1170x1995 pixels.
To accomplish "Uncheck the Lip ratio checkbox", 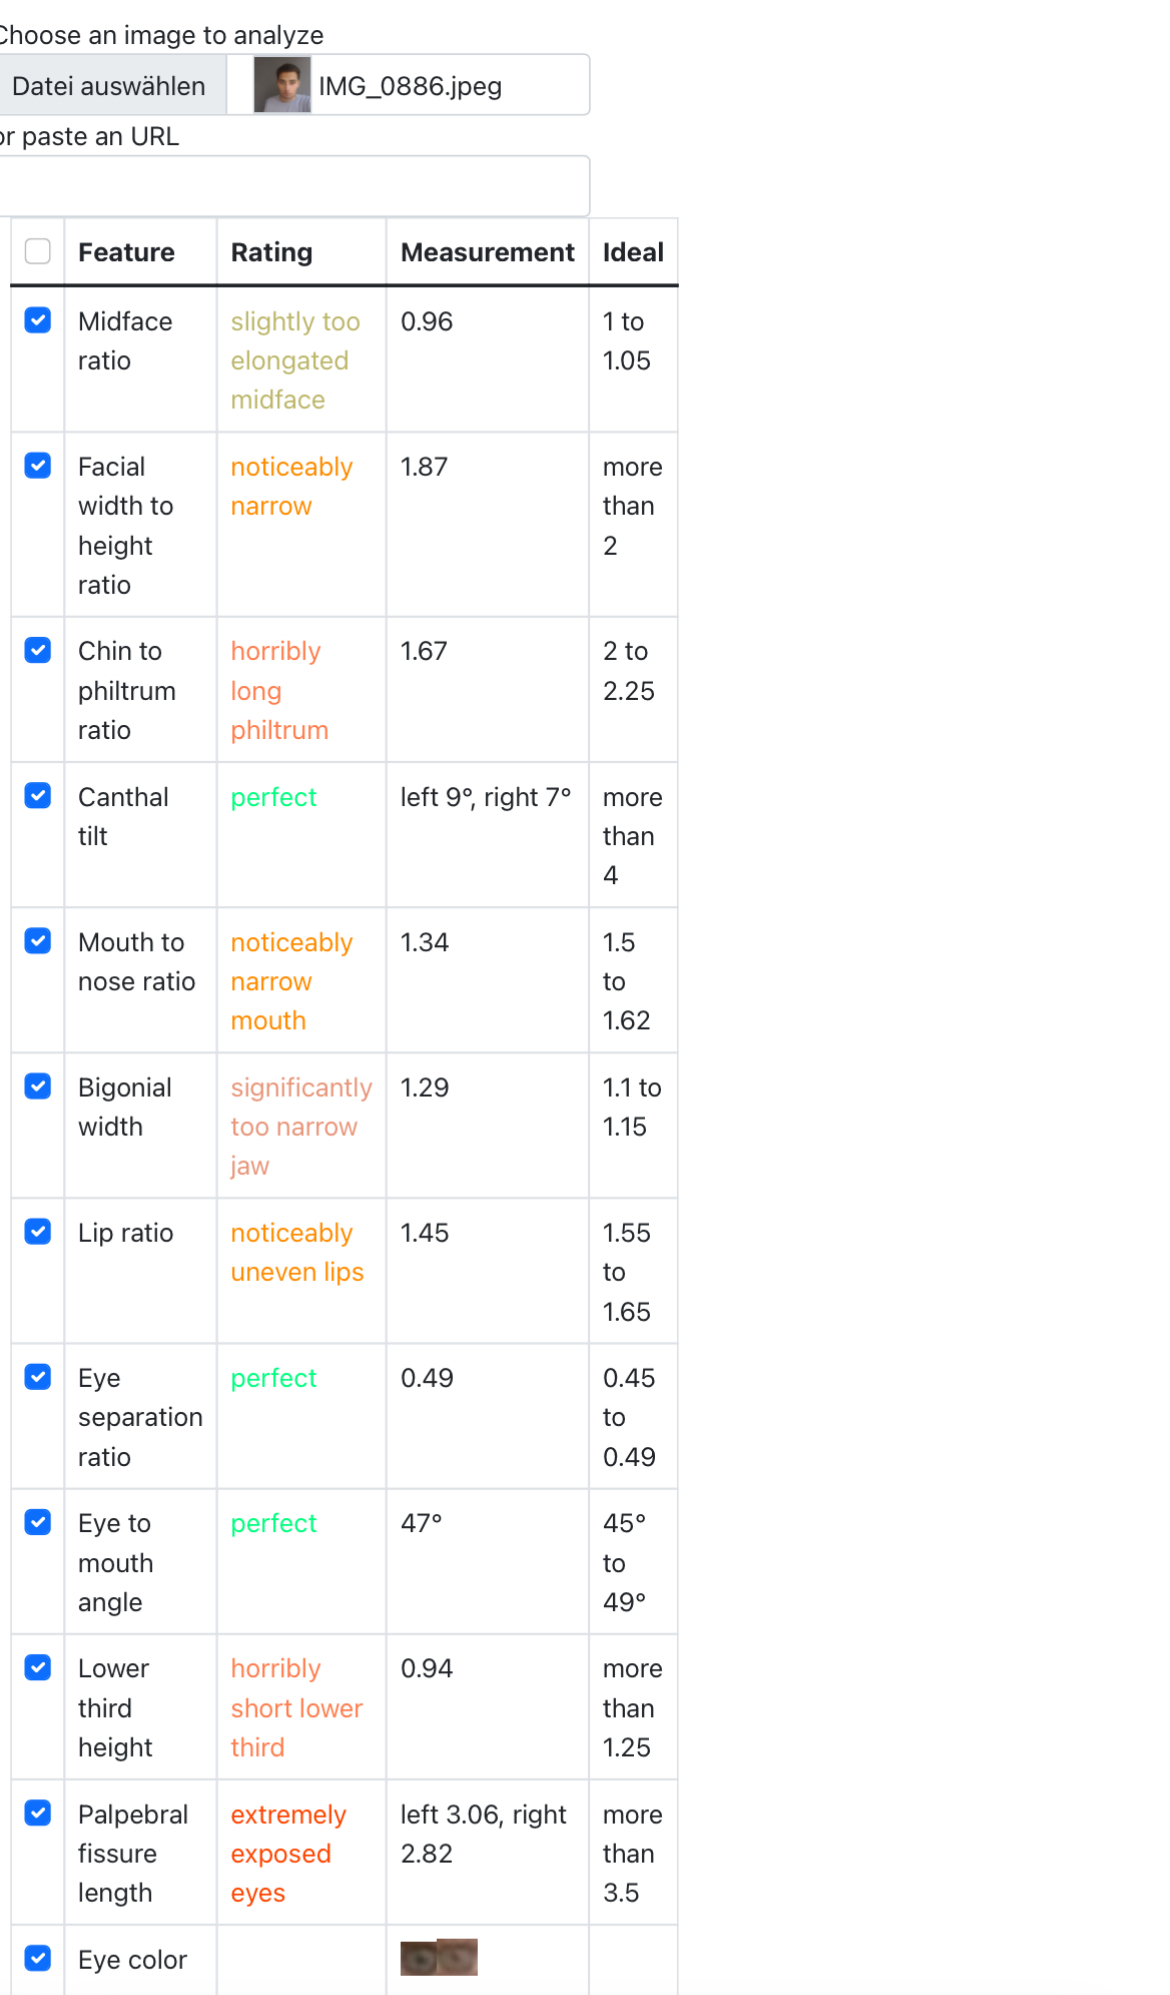I will coord(38,1231).
